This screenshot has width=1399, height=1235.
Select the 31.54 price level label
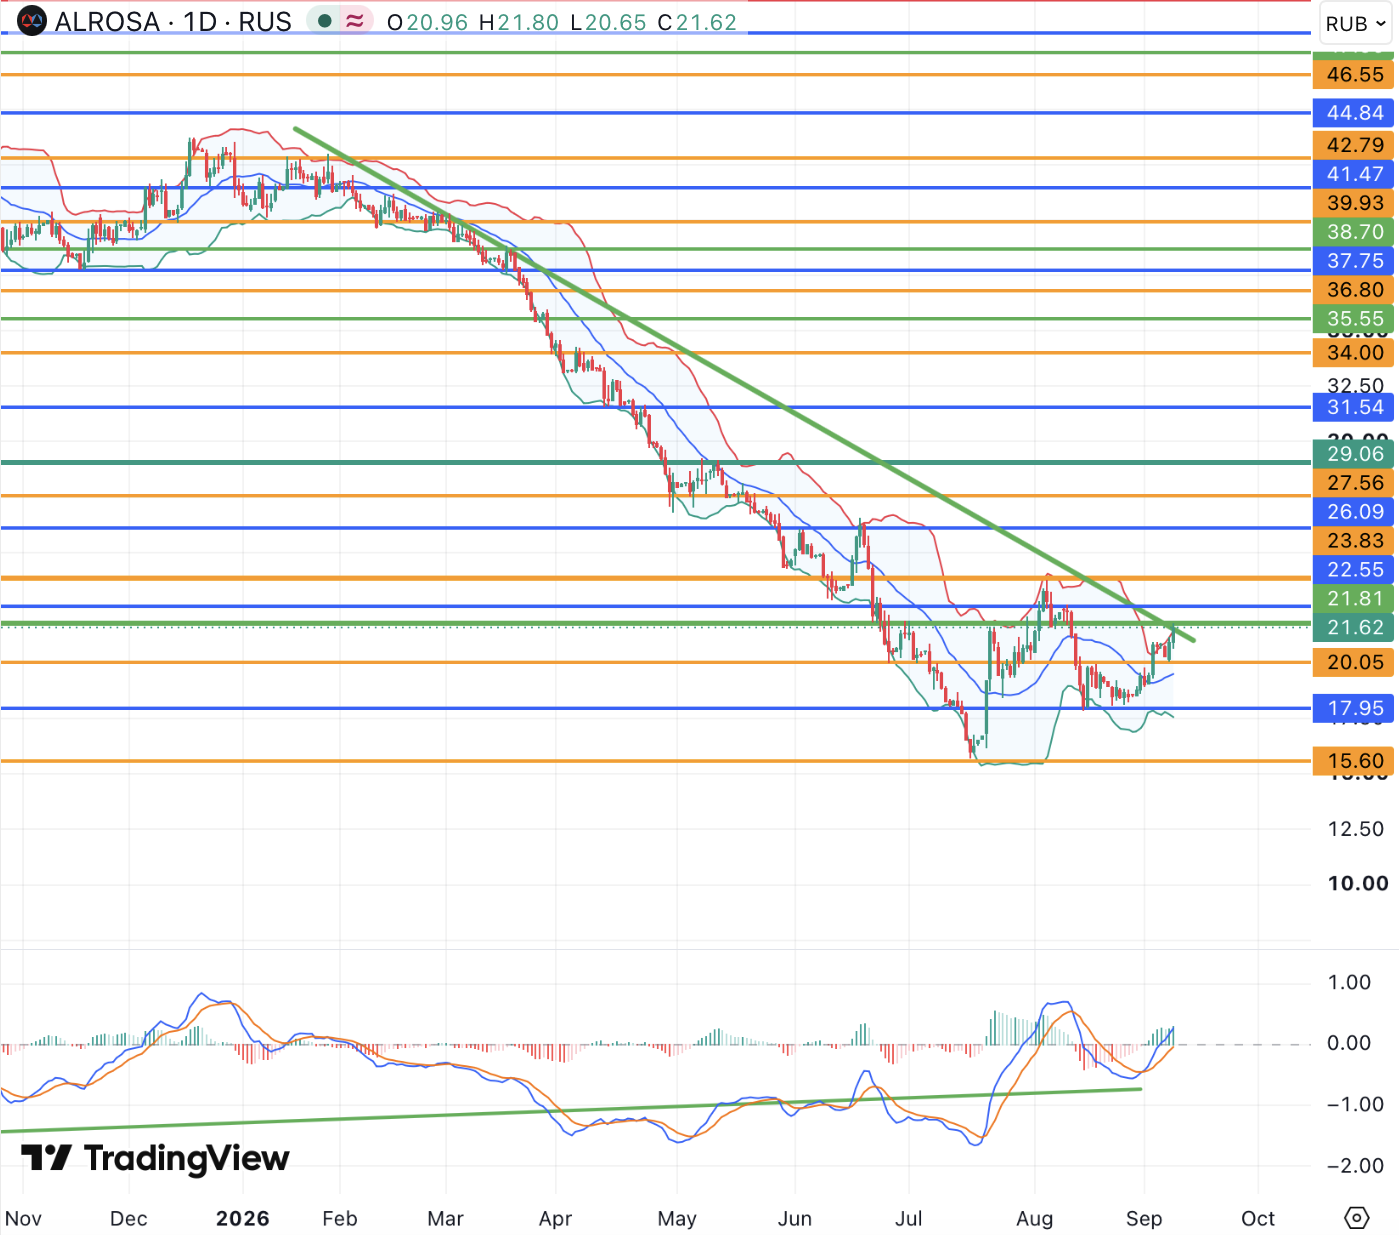(x=1355, y=407)
